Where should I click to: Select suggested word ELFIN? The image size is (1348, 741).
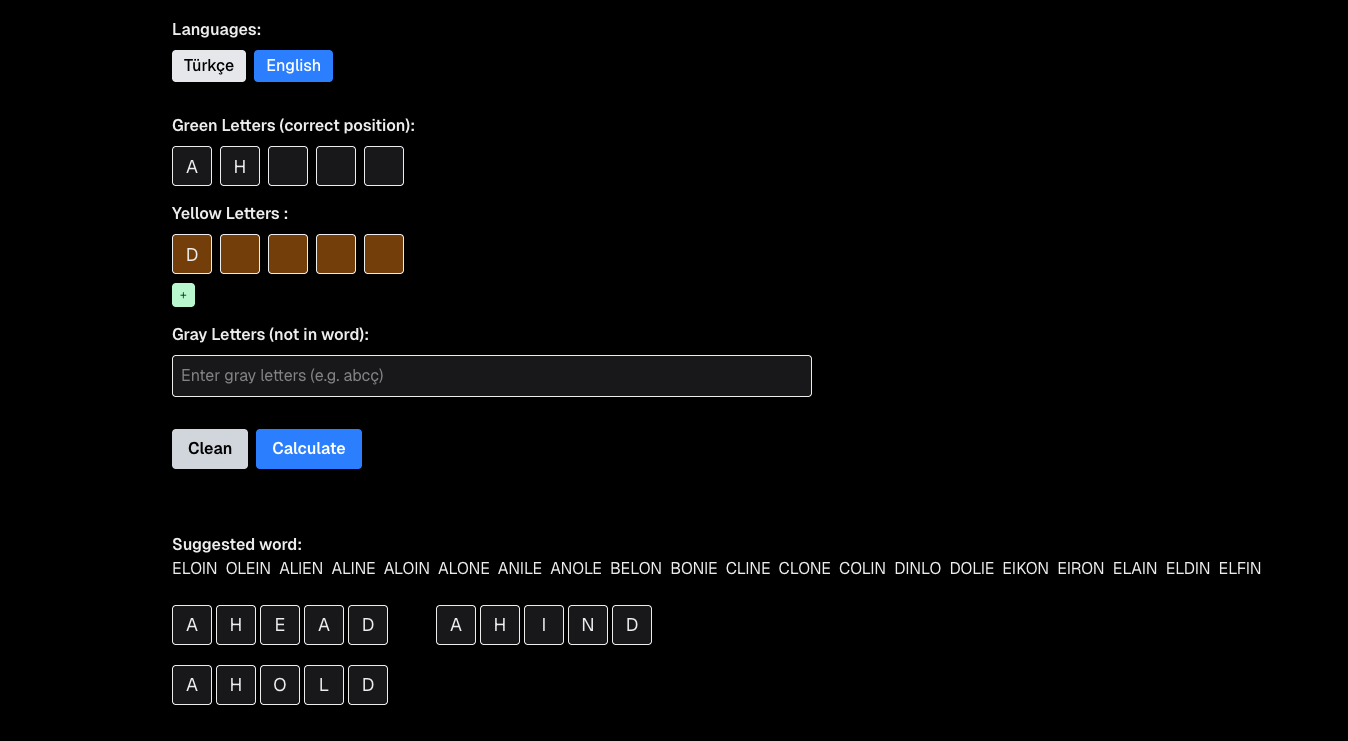pos(1239,568)
